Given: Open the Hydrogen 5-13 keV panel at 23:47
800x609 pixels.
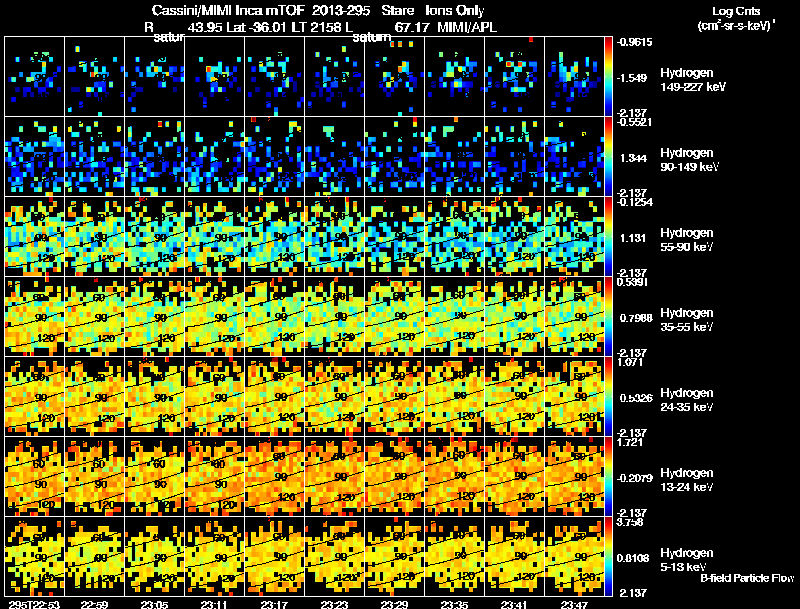Looking at the screenshot, I should (x=574, y=556).
